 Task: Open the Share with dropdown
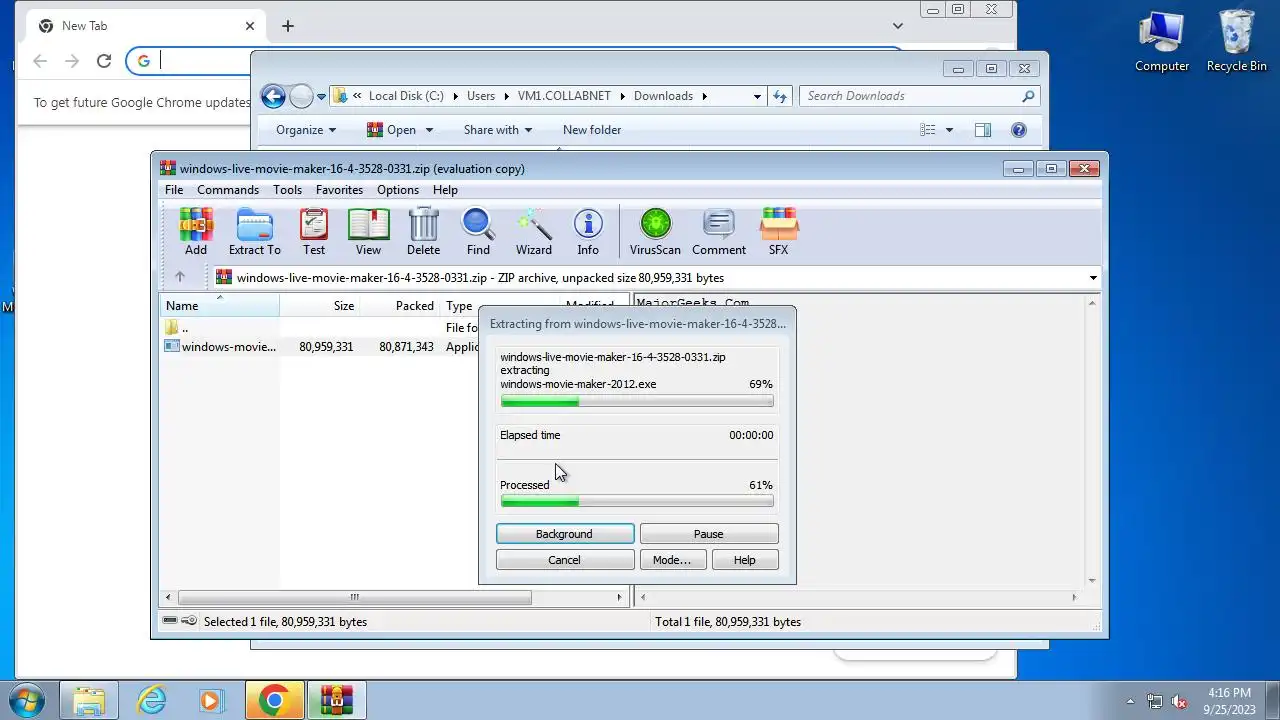tap(498, 130)
